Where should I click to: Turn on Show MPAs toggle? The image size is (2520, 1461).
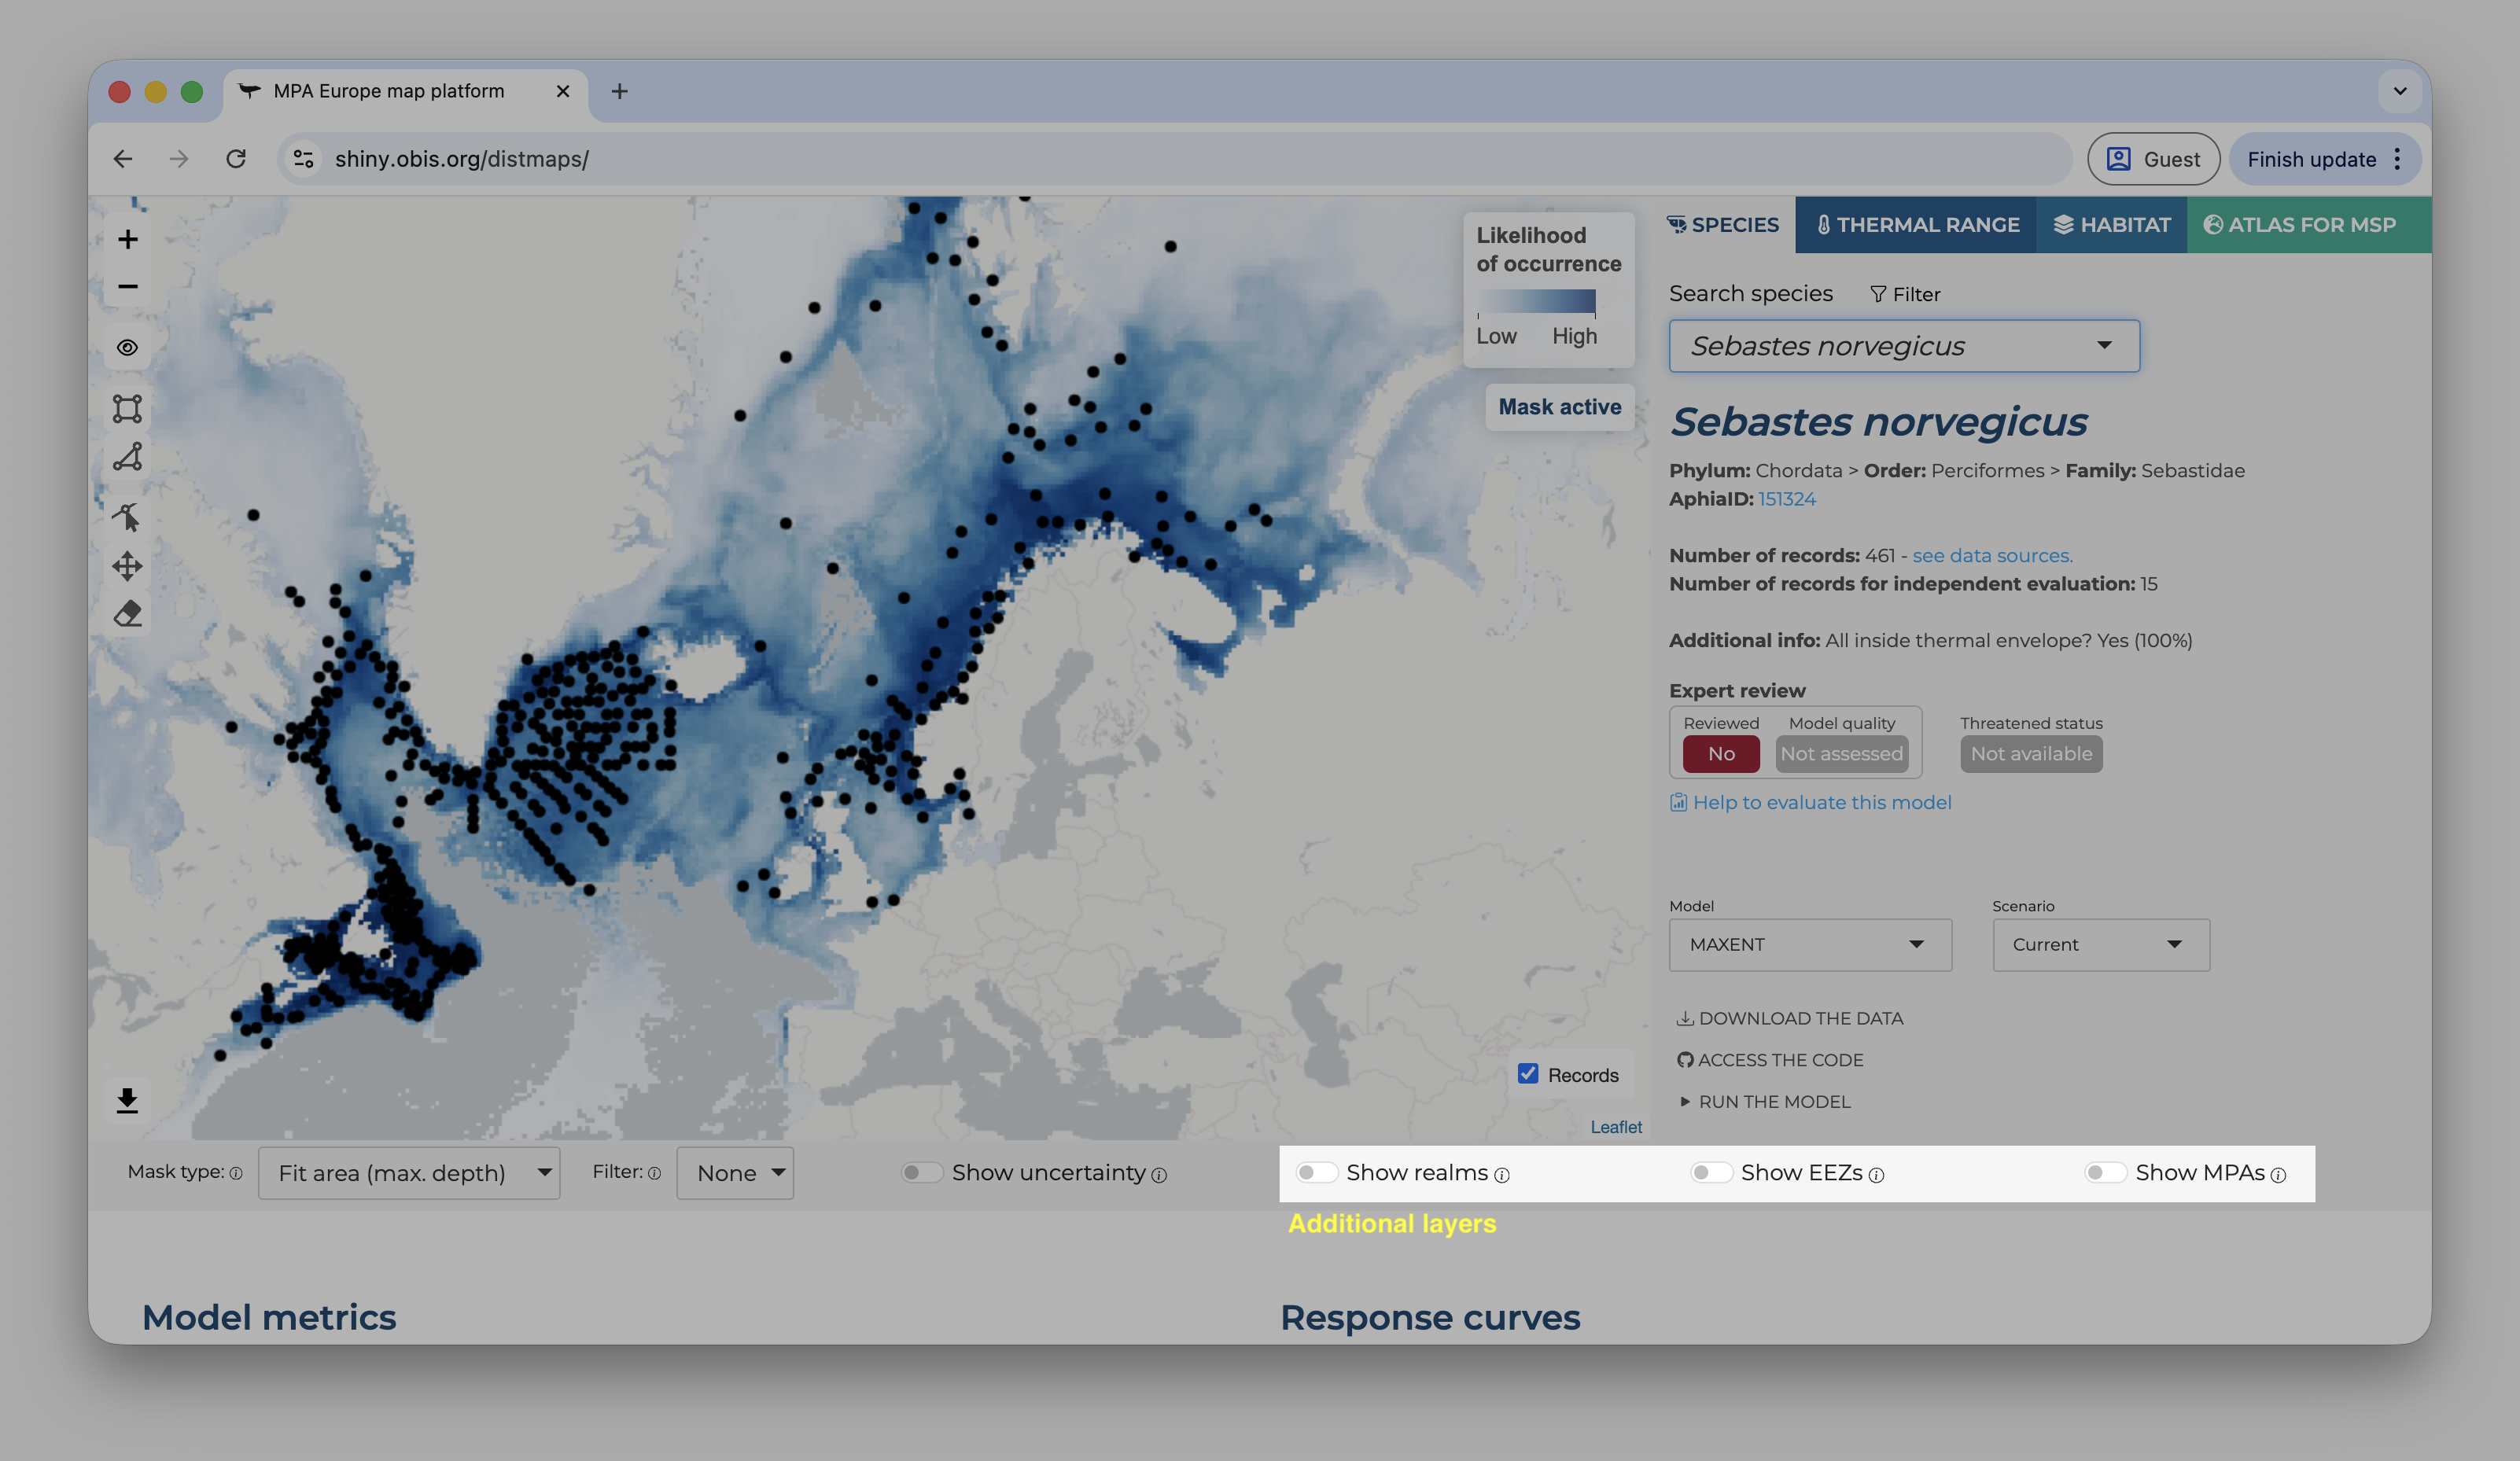pyautogui.click(x=2105, y=1172)
